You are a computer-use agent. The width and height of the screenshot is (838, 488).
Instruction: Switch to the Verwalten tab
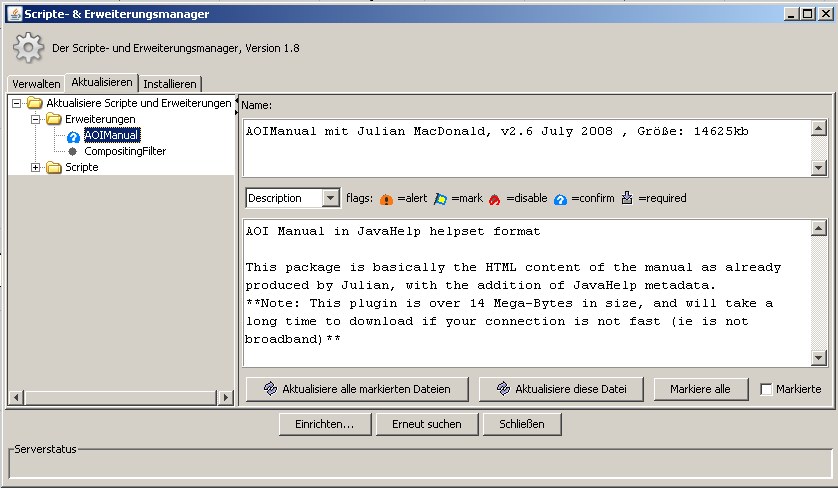tap(36, 84)
